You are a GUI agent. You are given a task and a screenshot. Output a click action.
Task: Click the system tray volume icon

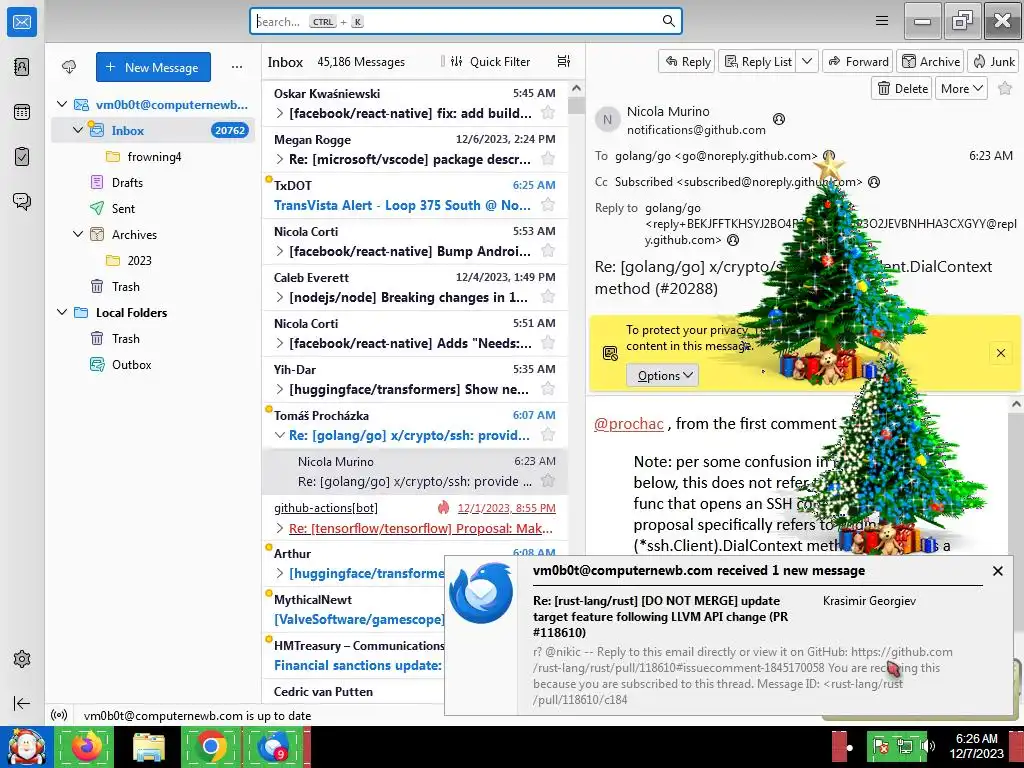point(926,746)
